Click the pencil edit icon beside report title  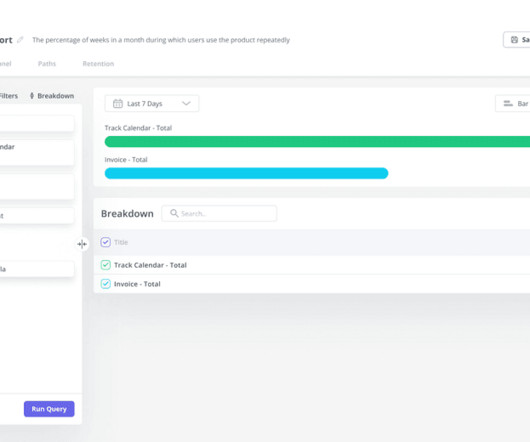tap(20, 40)
